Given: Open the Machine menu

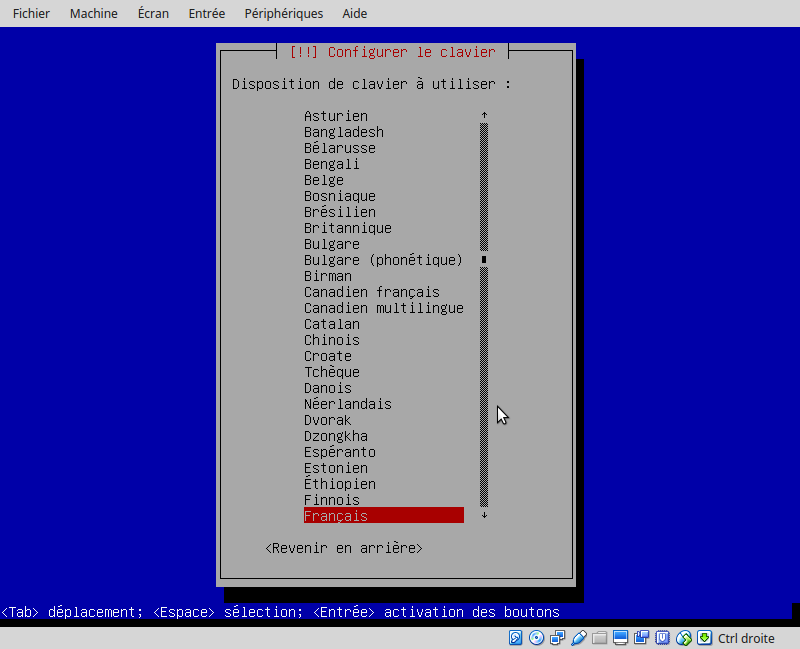Looking at the screenshot, I should pyautogui.click(x=93, y=13).
